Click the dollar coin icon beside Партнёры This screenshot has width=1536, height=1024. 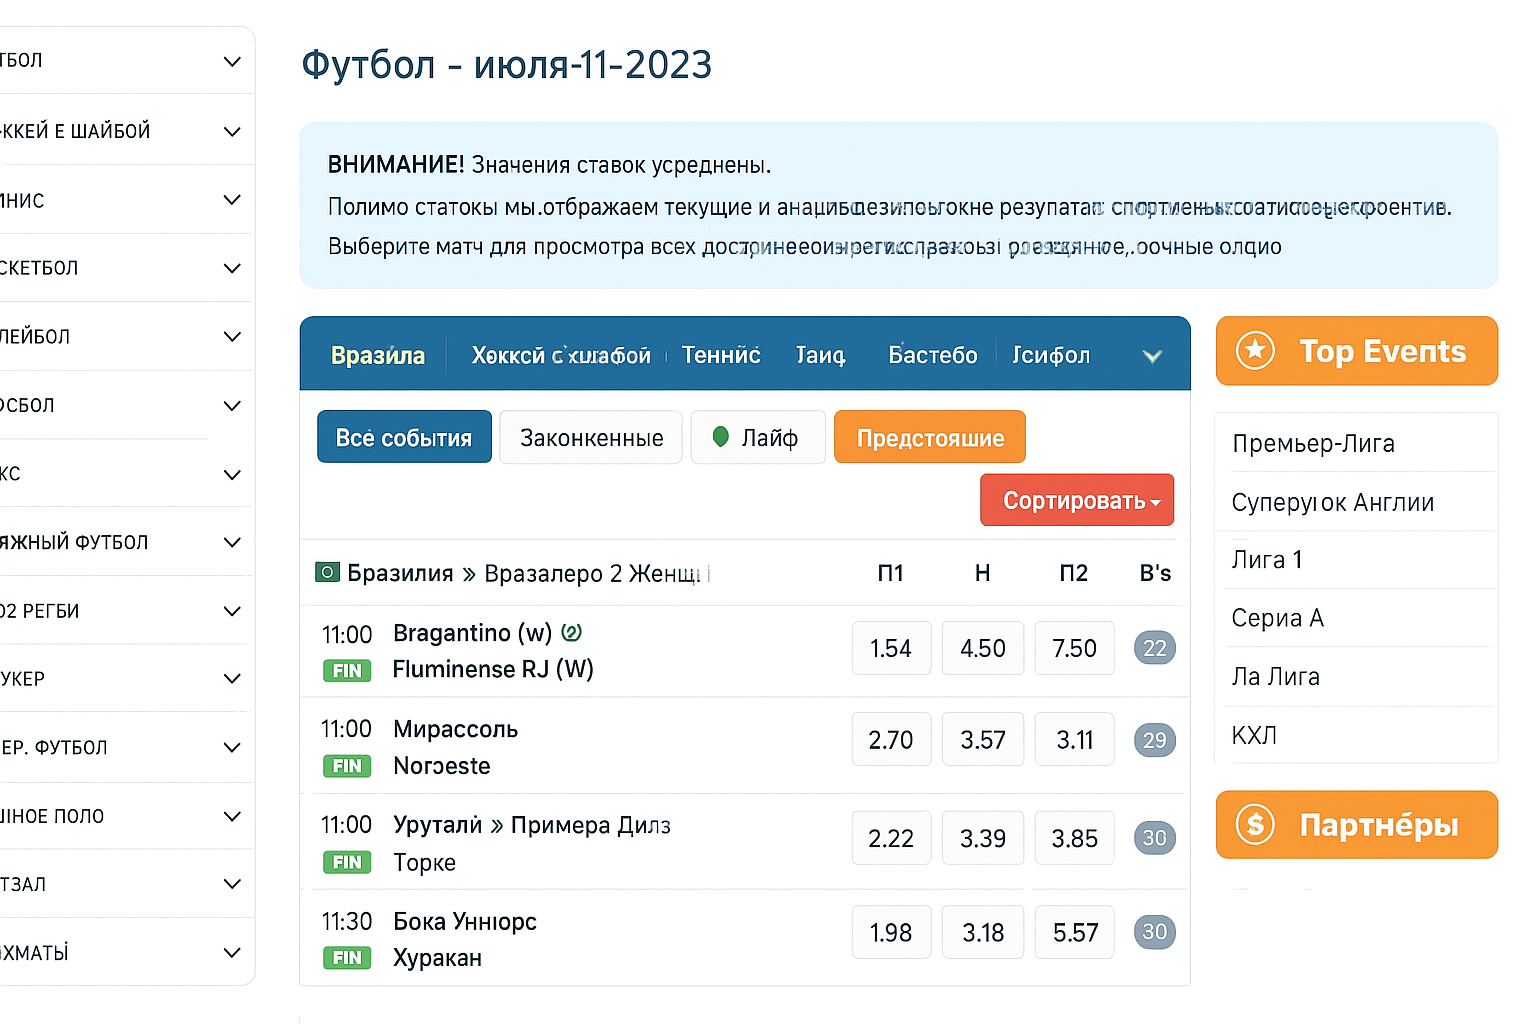point(1255,825)
